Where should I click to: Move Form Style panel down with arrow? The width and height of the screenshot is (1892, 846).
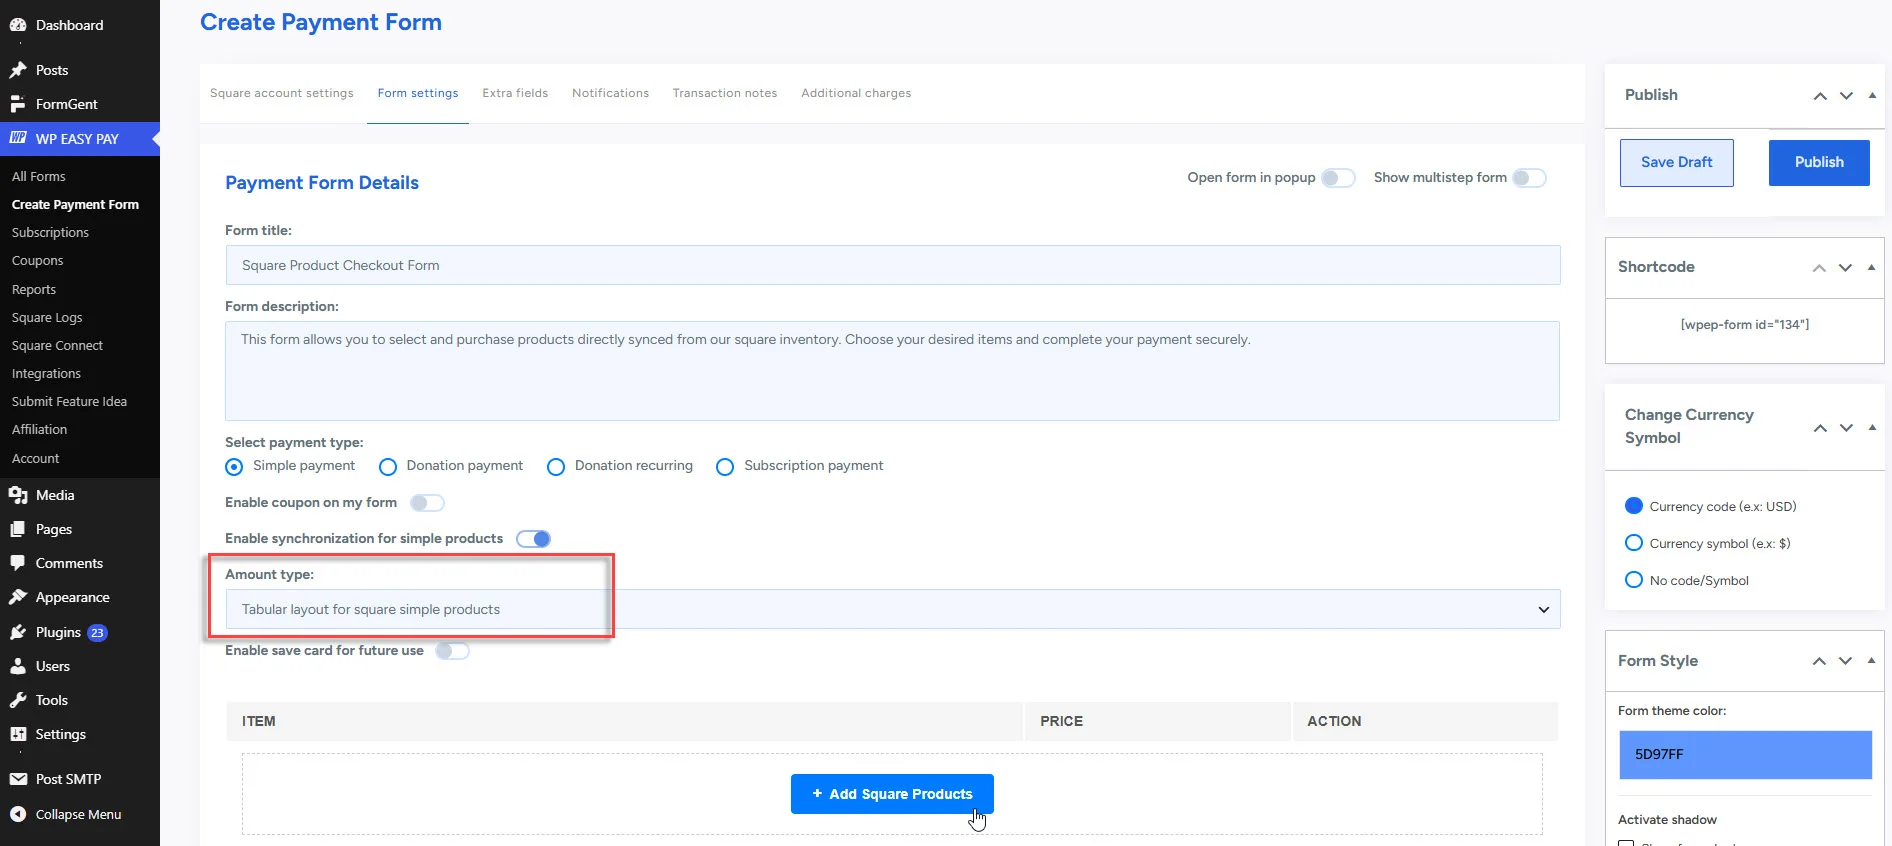[x=1845, y=661]
